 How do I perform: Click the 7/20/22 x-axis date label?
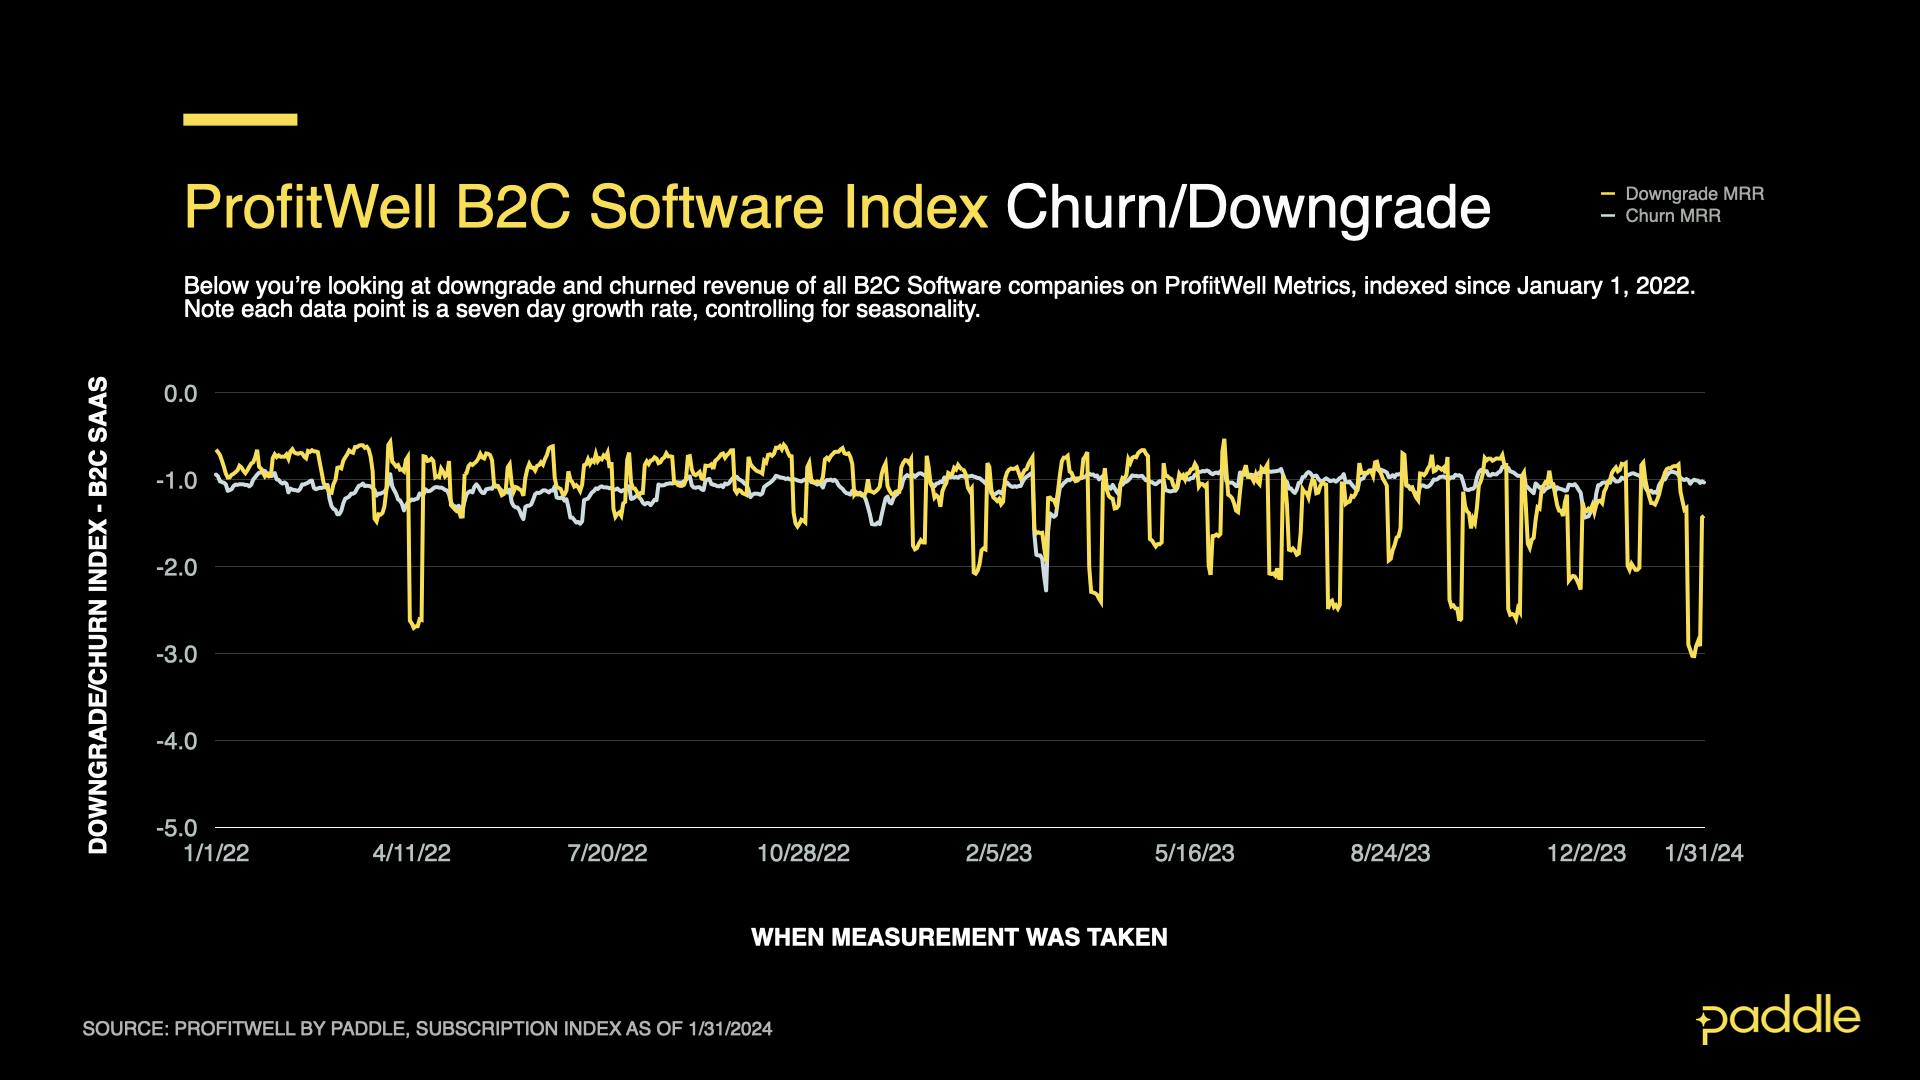click(x=607, y=853)
